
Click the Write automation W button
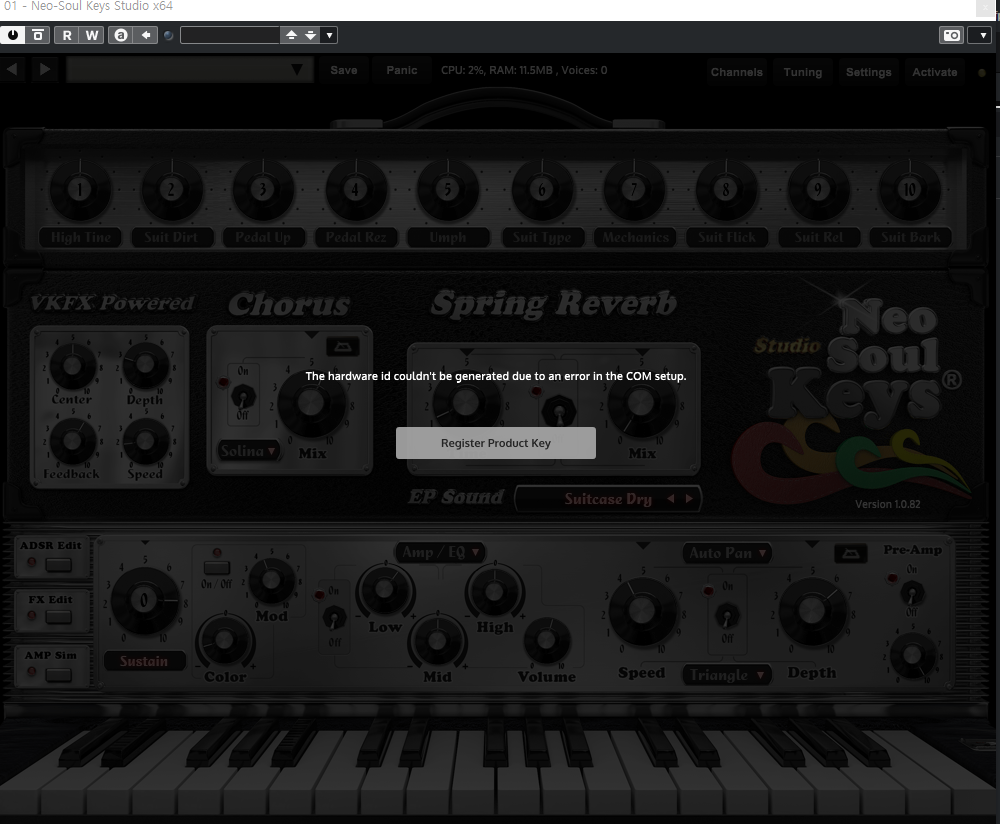[x=92, y=35]
